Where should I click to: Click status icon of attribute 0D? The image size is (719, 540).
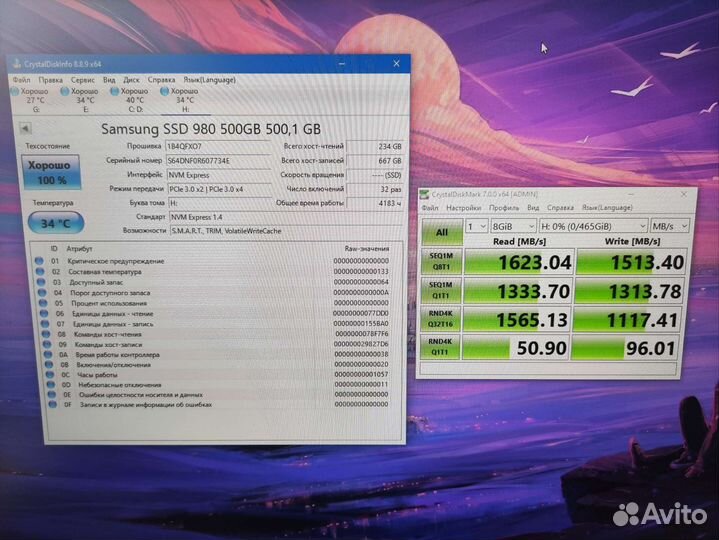[51, 385]
